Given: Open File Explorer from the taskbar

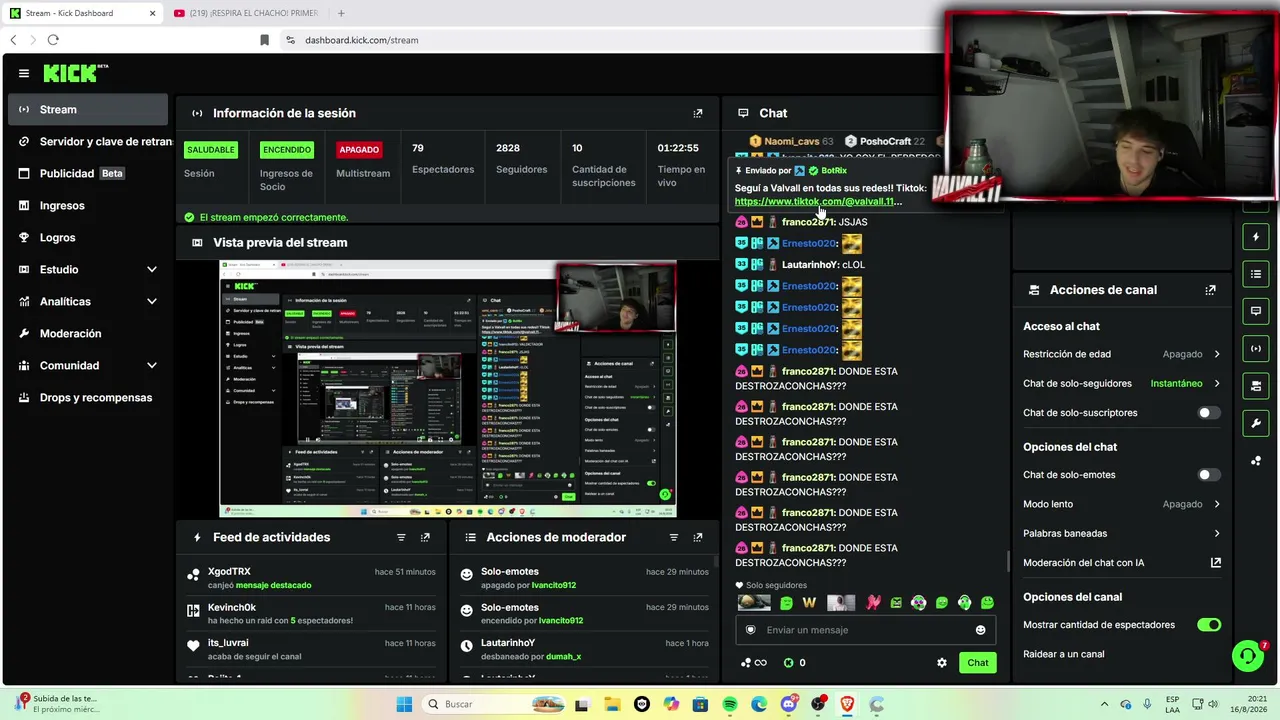Looking at the screenshot, I should (x=612, y=704).
